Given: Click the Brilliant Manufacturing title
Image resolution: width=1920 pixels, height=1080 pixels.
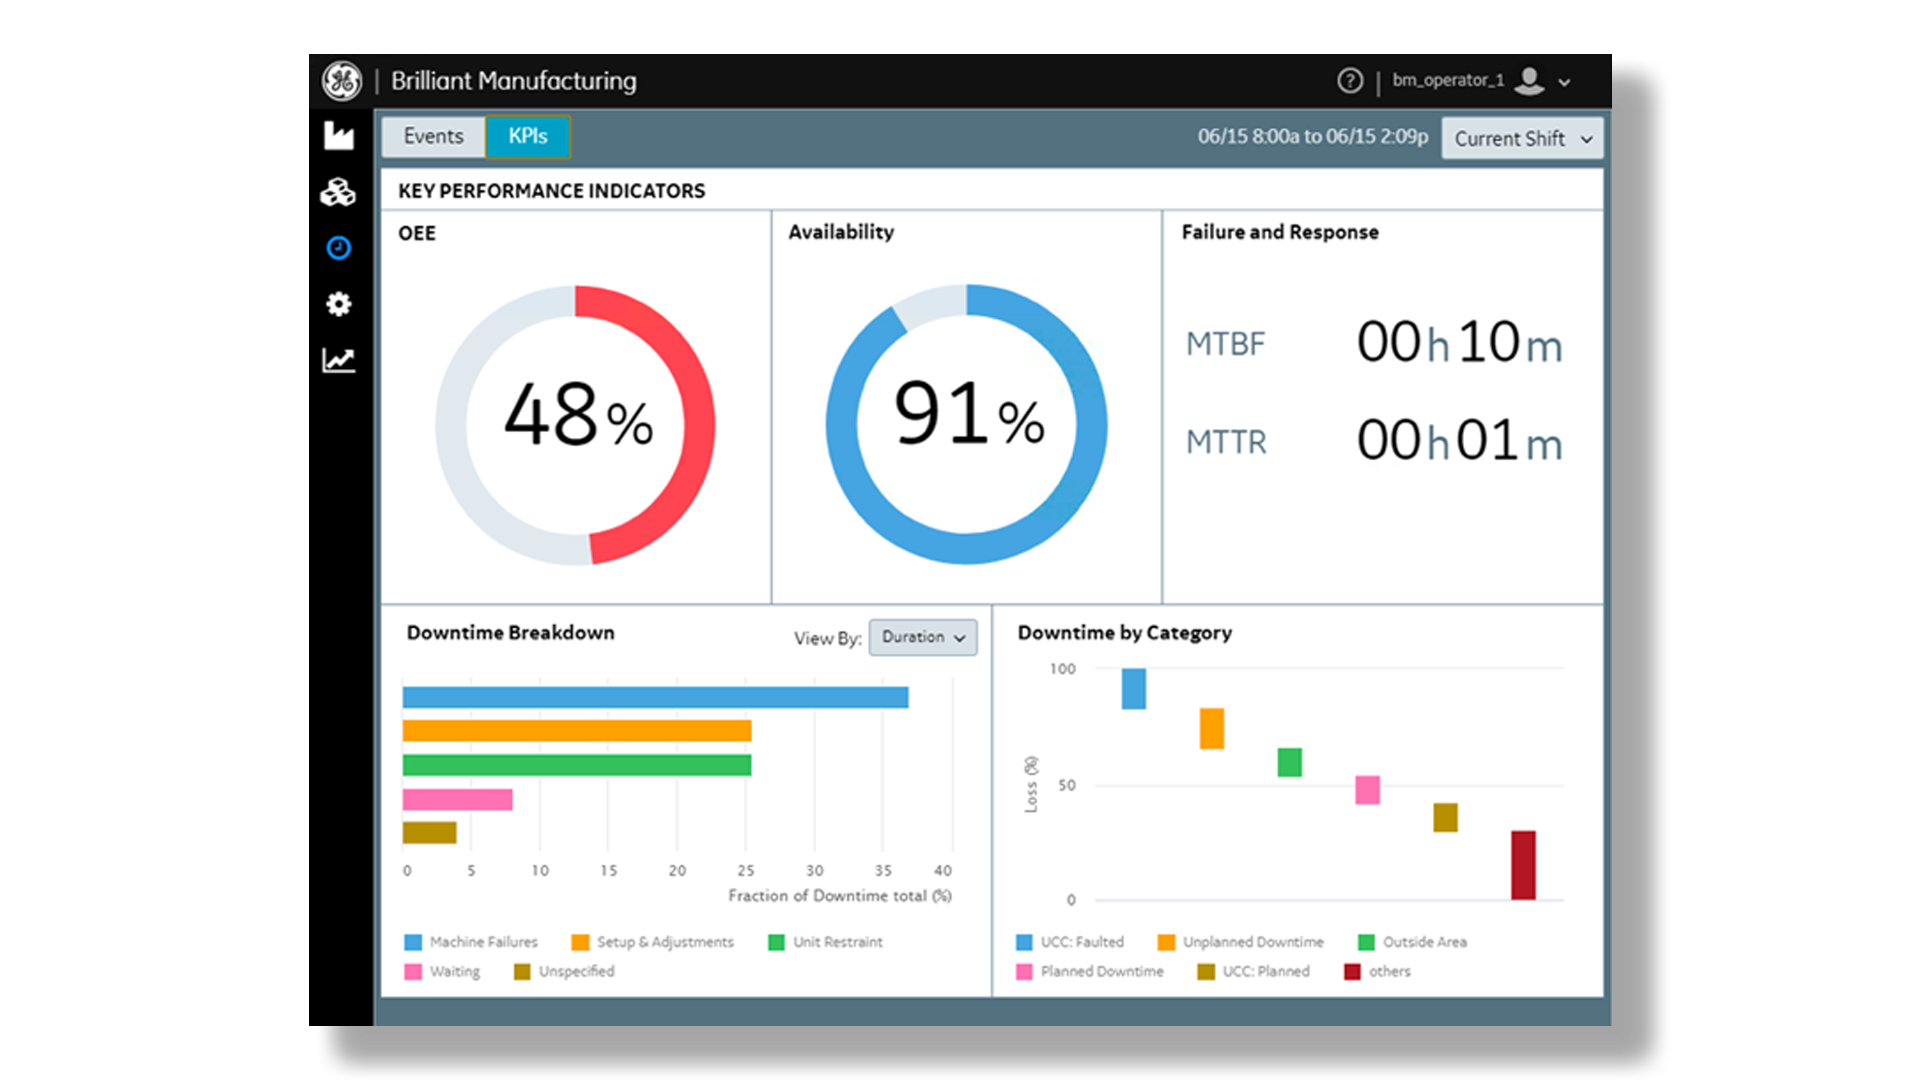Looking at the screenshot, I should [514, 81].
